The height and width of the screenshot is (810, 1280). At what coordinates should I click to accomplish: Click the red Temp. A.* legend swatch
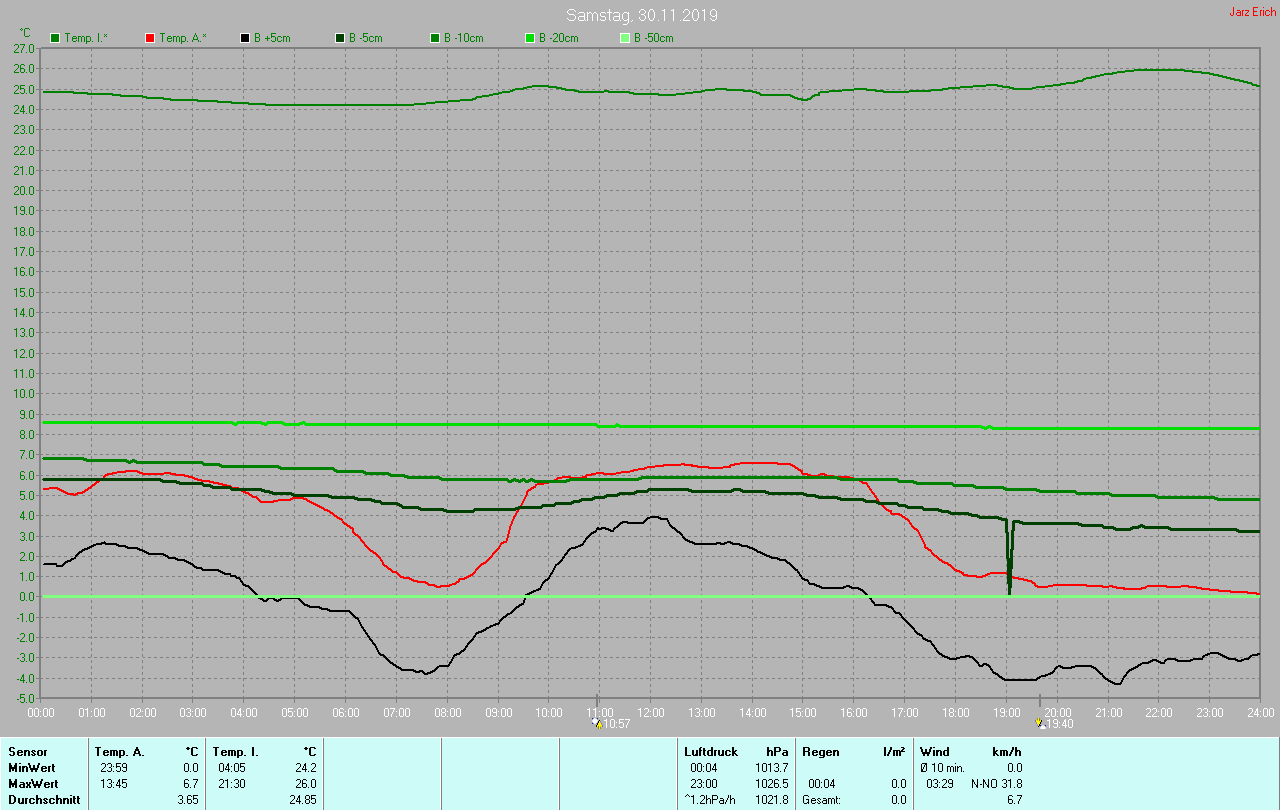[x=149, y=38]
